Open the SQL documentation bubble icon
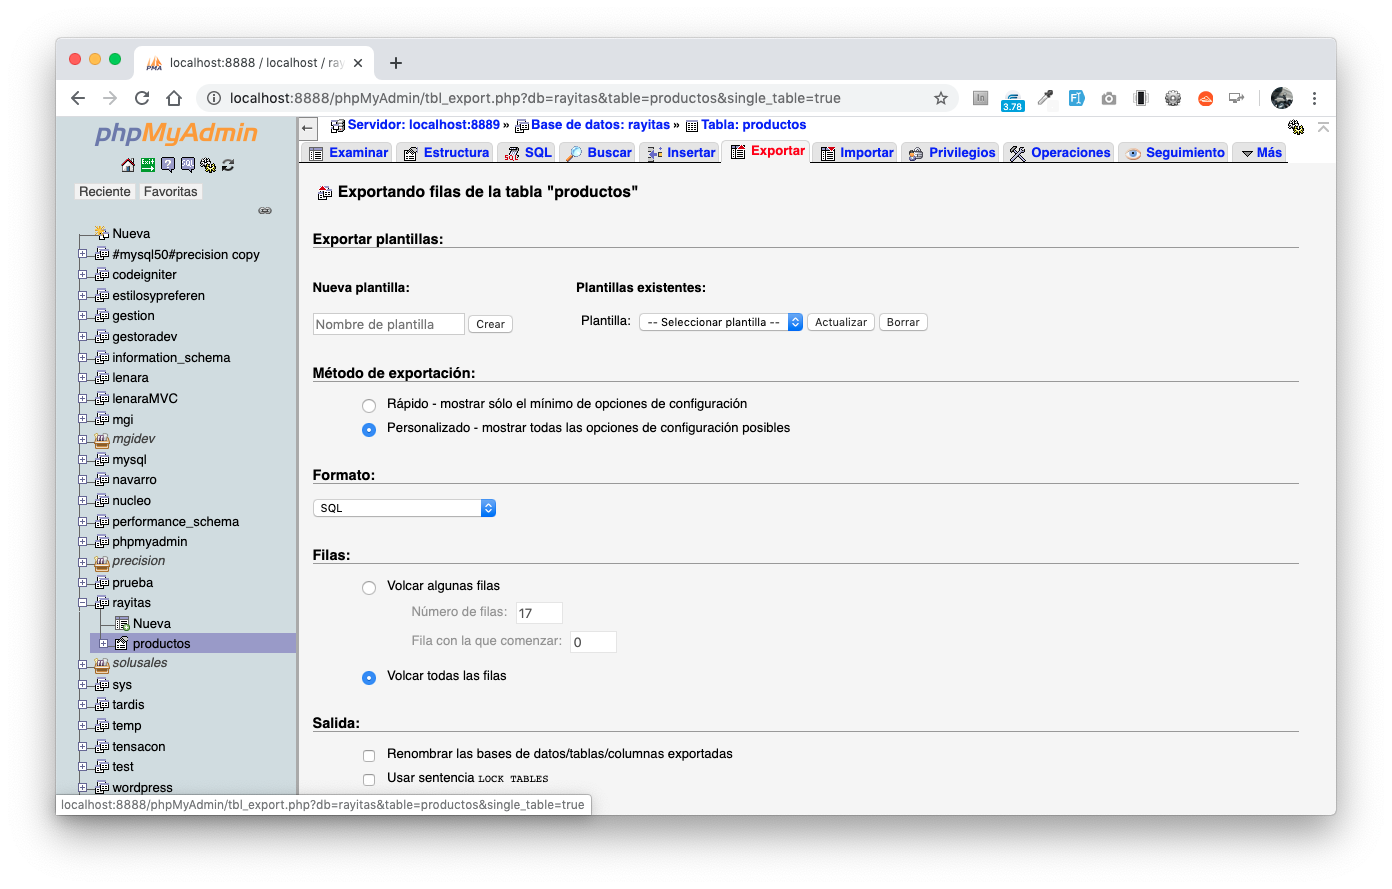Viewport: 1392px width, 889px height. (187, 165)
